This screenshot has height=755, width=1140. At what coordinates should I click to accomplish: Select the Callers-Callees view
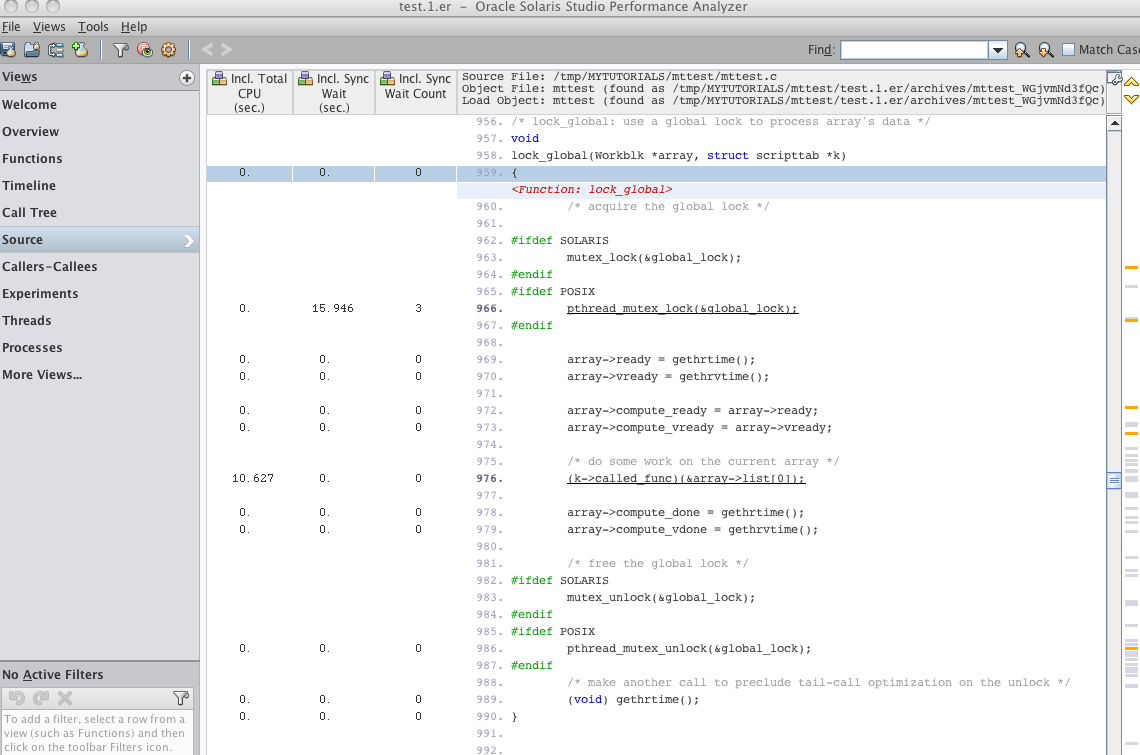point(50,267)
